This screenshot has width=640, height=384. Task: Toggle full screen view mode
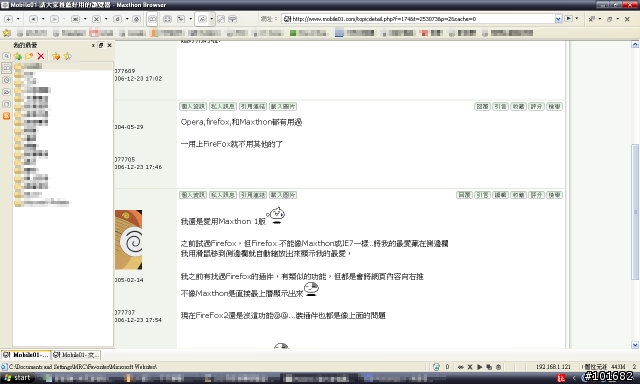[x=167, y=19]
